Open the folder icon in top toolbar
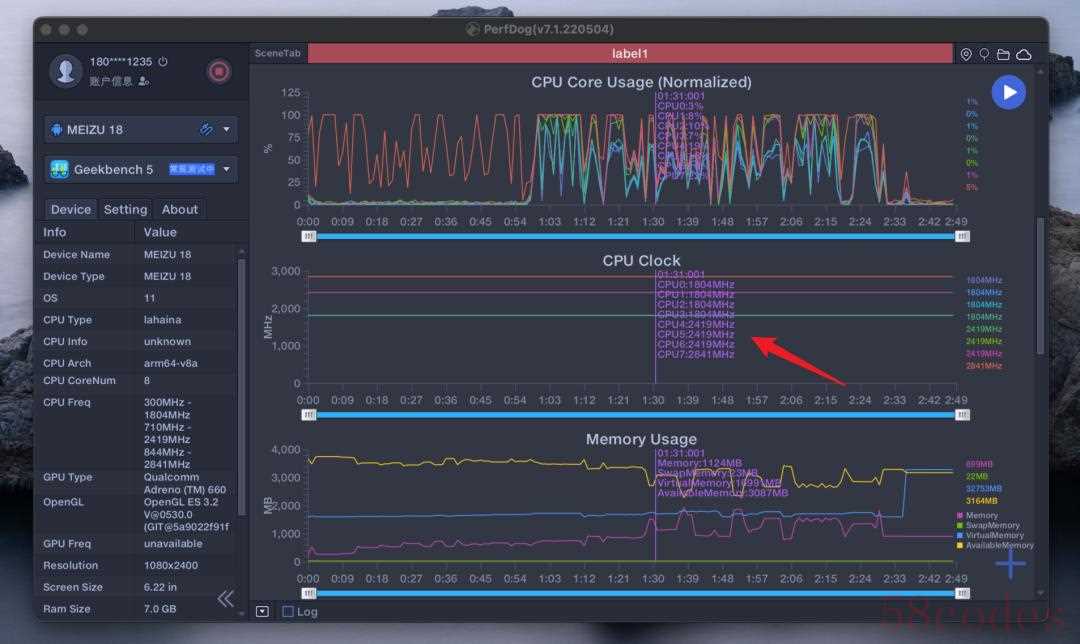Viewport: 1080px width, 644px height. click(x=1004, y=54)
